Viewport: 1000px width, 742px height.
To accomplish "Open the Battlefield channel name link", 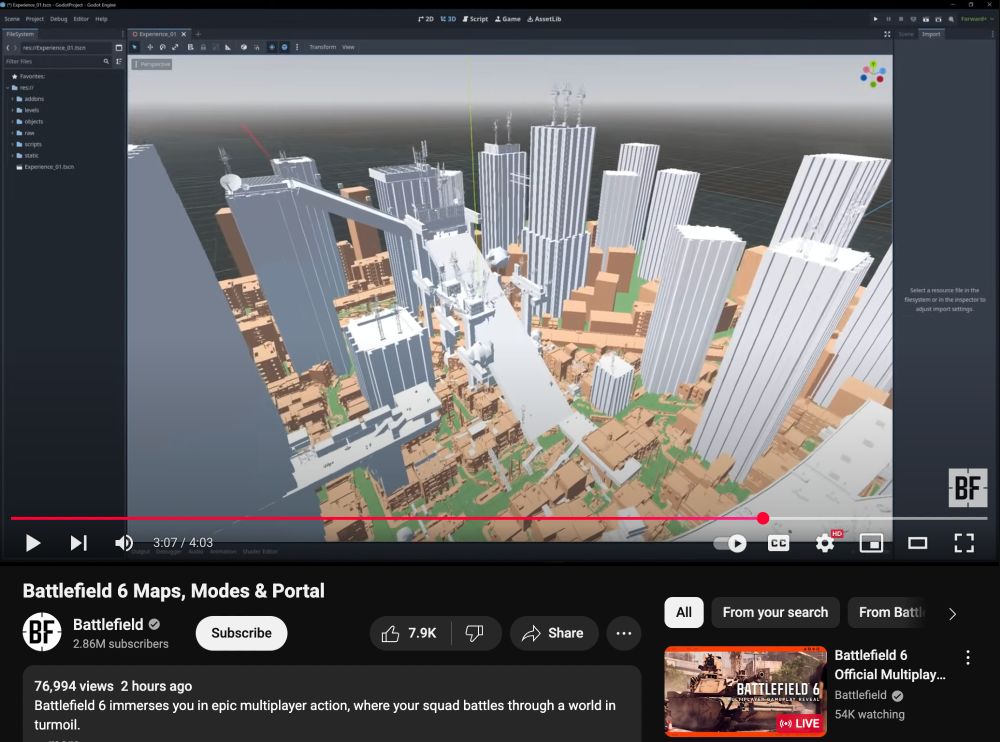I will tap(108, 625).
